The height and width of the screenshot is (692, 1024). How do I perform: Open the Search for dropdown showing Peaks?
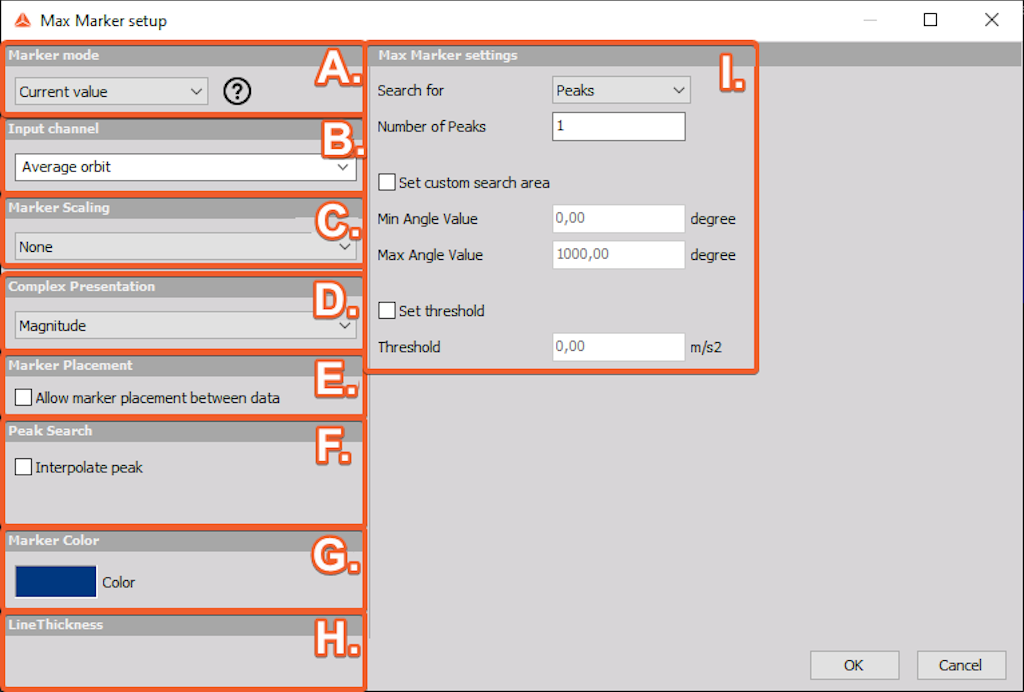tap(621, 90)
